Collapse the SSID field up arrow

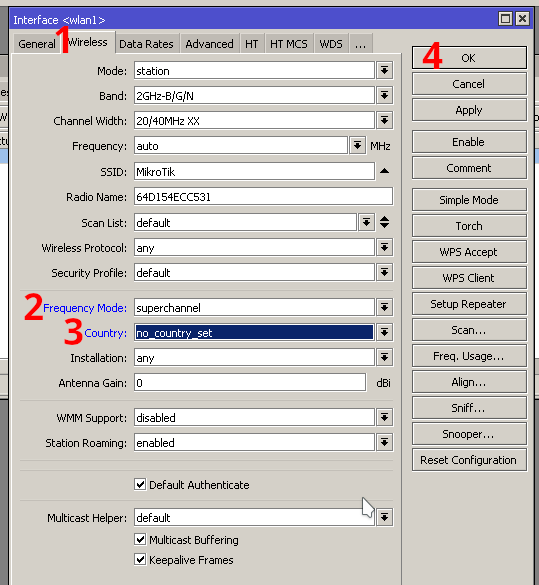384,171
